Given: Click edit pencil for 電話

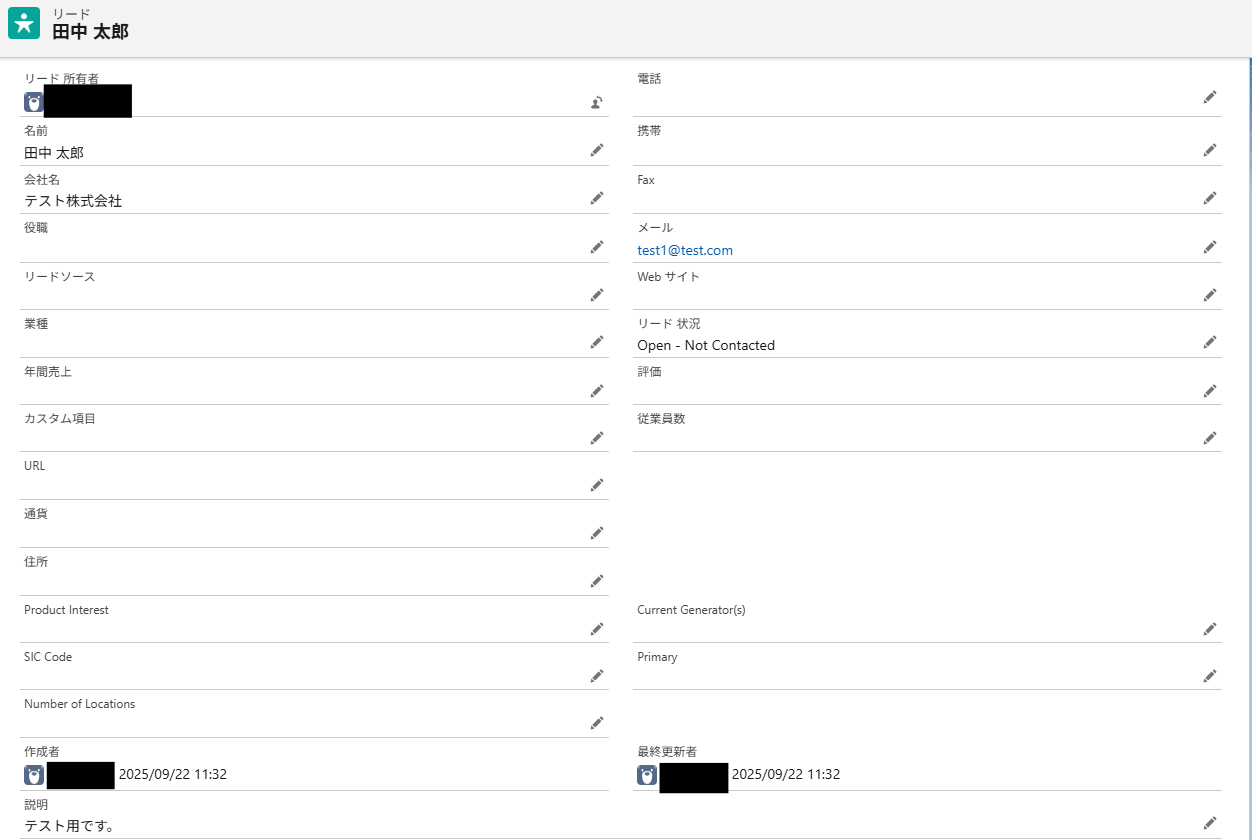Looking at the screenshot, I should tap(1210, 97).
